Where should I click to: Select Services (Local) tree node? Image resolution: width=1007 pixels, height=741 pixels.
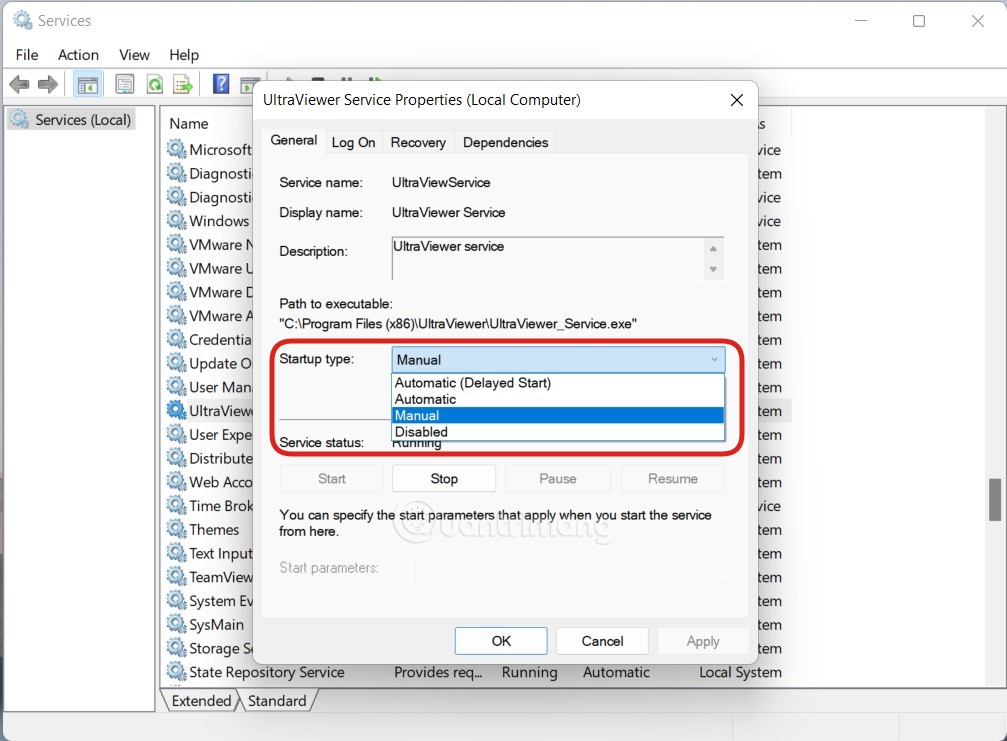coord(71,120)
